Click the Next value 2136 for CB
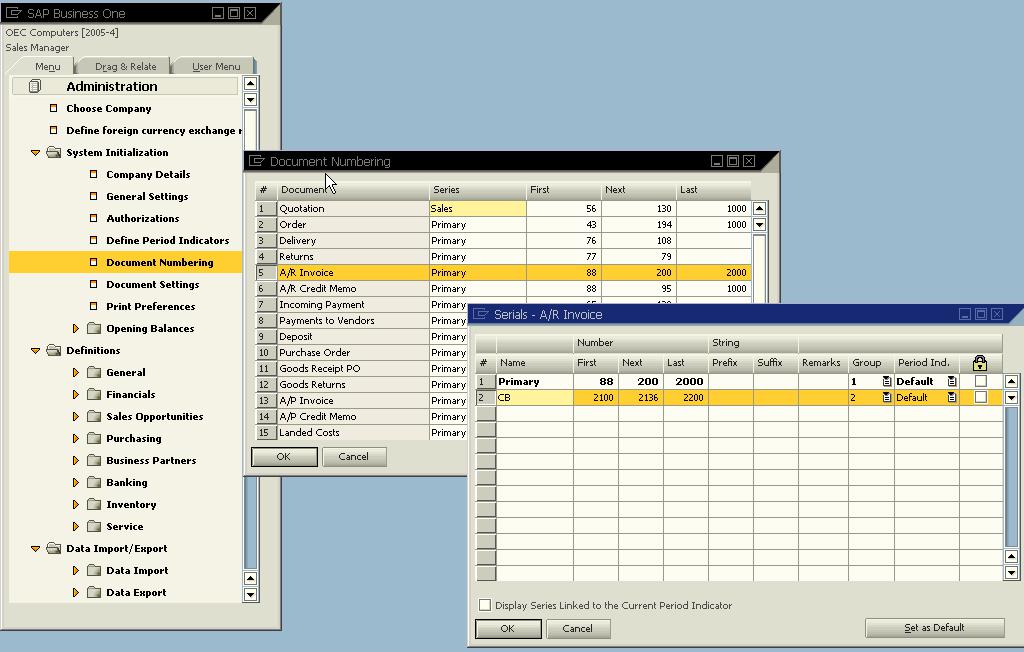This screenshot has width=1024, height=652. pos(641,397)
